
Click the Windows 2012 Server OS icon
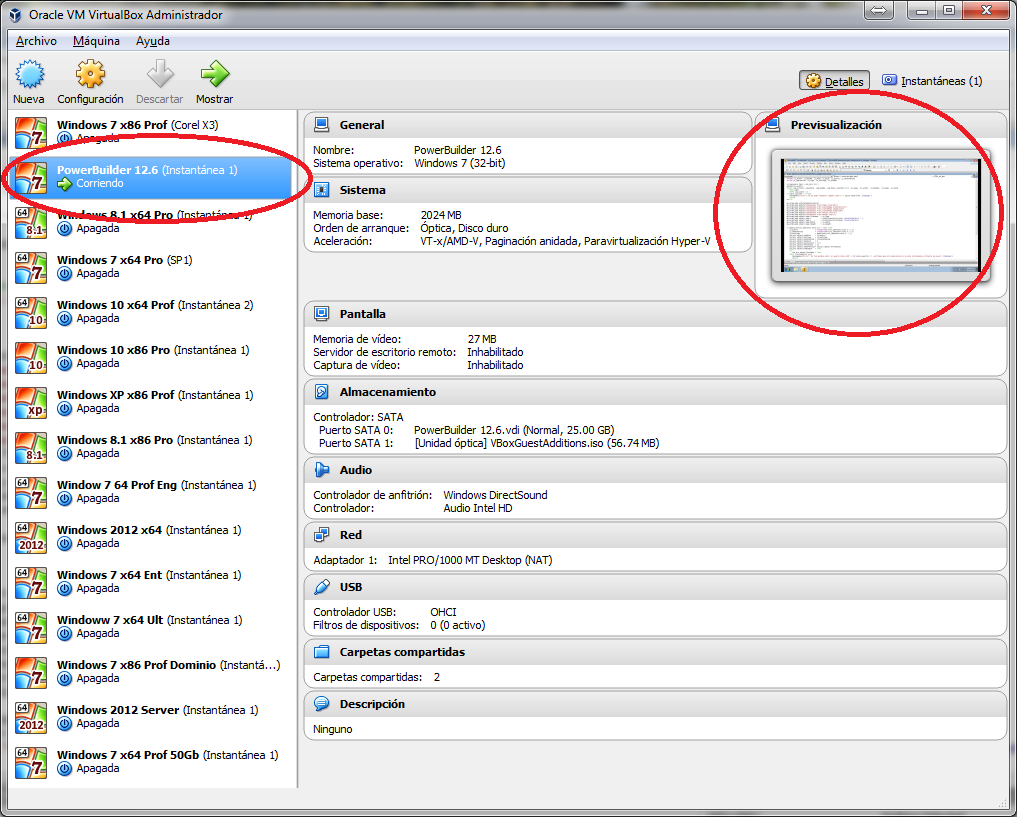tap(31, 716)
